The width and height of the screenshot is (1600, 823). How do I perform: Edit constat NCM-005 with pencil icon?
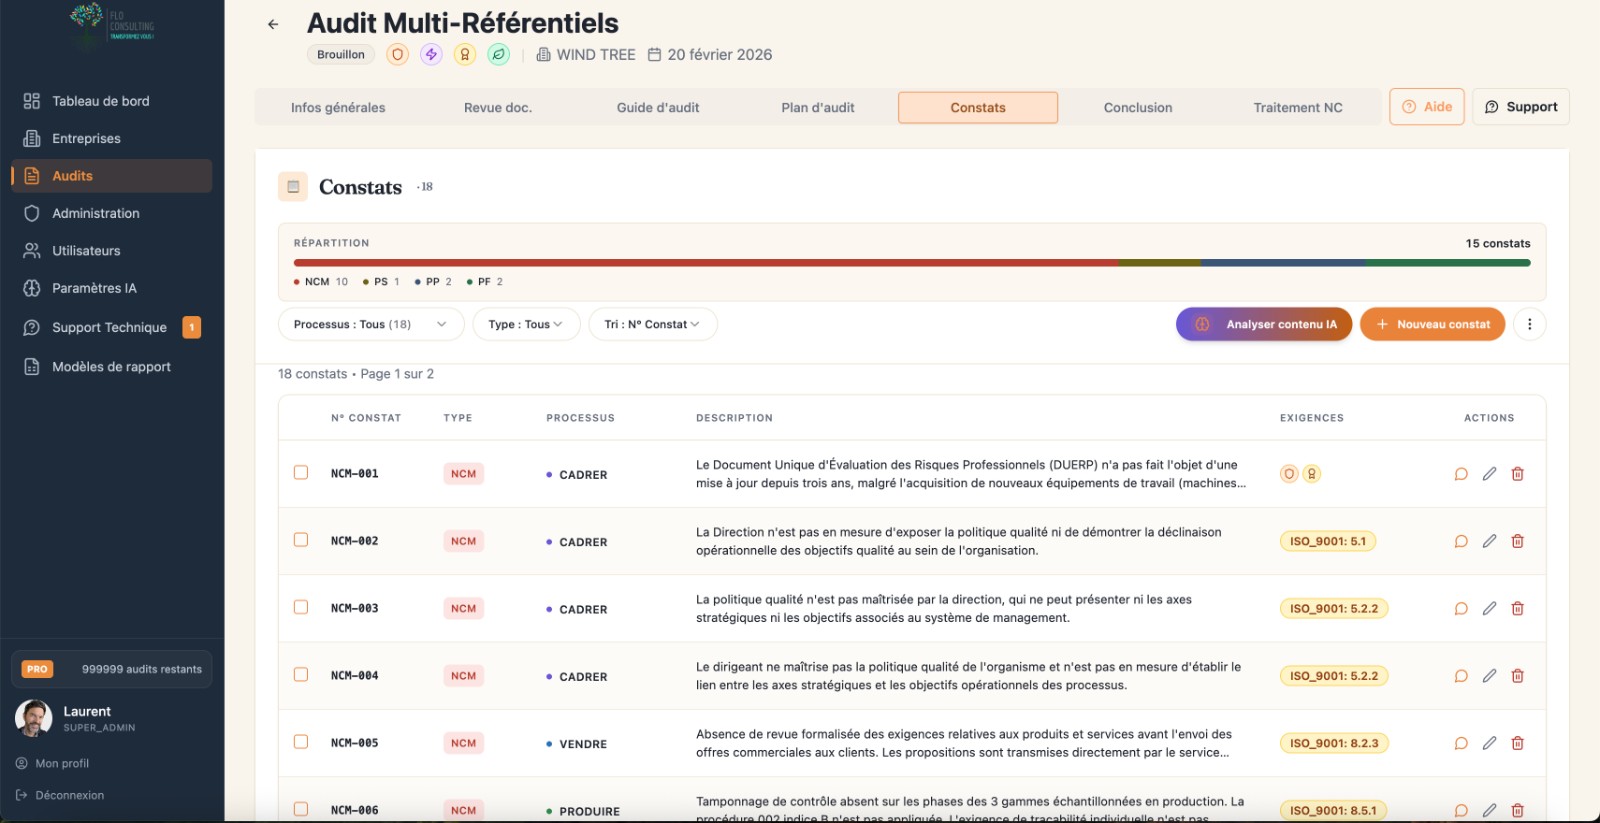pyautogui.click(x=1489, y=743)
